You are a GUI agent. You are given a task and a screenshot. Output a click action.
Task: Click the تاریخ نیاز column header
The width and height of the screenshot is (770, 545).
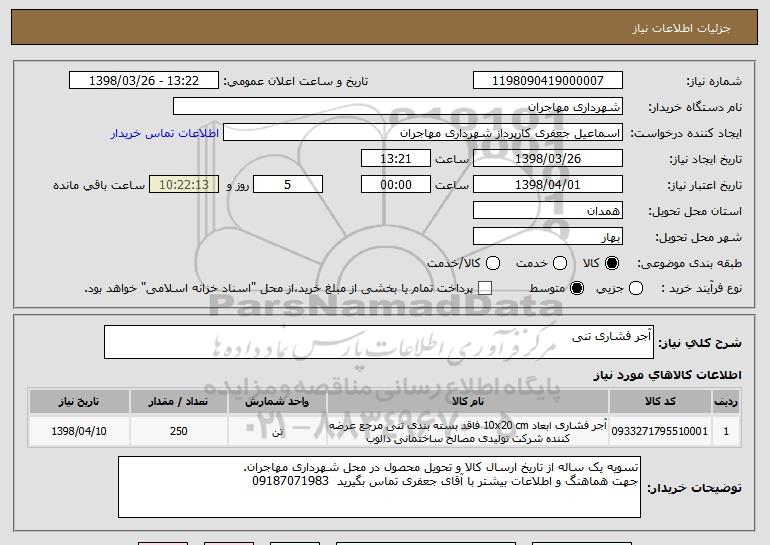point(79,402)
